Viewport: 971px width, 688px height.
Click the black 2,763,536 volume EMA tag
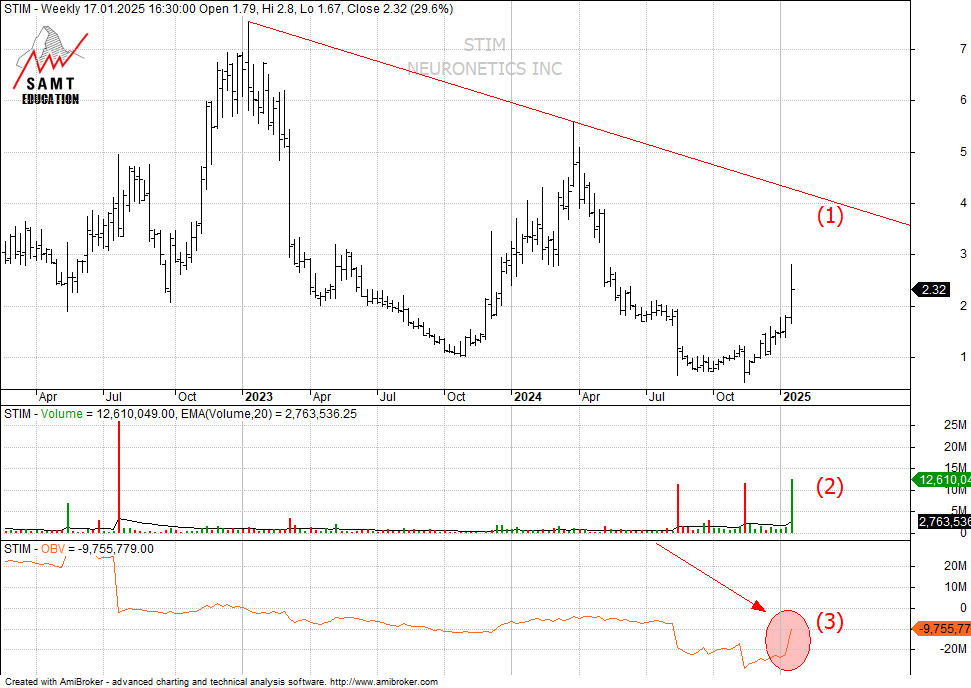pos(944,522)
